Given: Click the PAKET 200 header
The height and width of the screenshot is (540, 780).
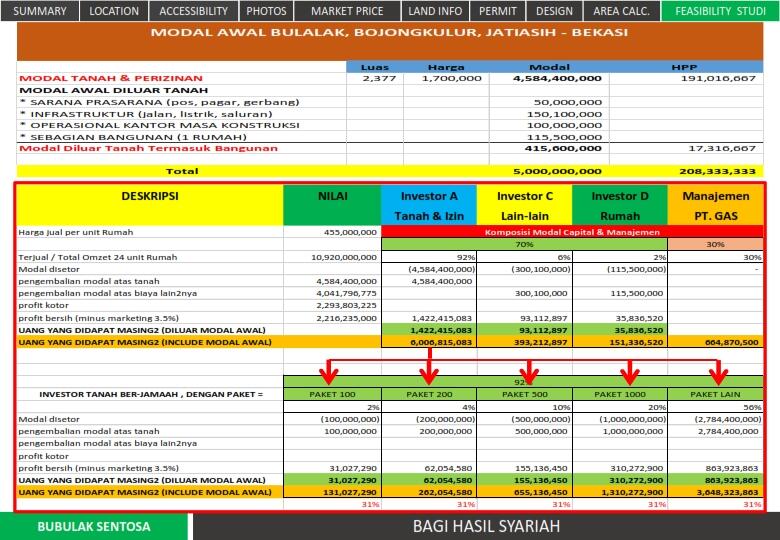Looking at the screenshot, I should point(429,394).
